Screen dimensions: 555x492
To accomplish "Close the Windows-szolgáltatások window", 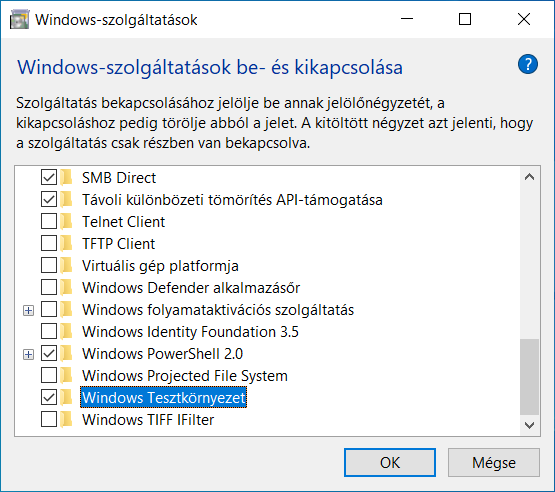I will pos(524,19).
